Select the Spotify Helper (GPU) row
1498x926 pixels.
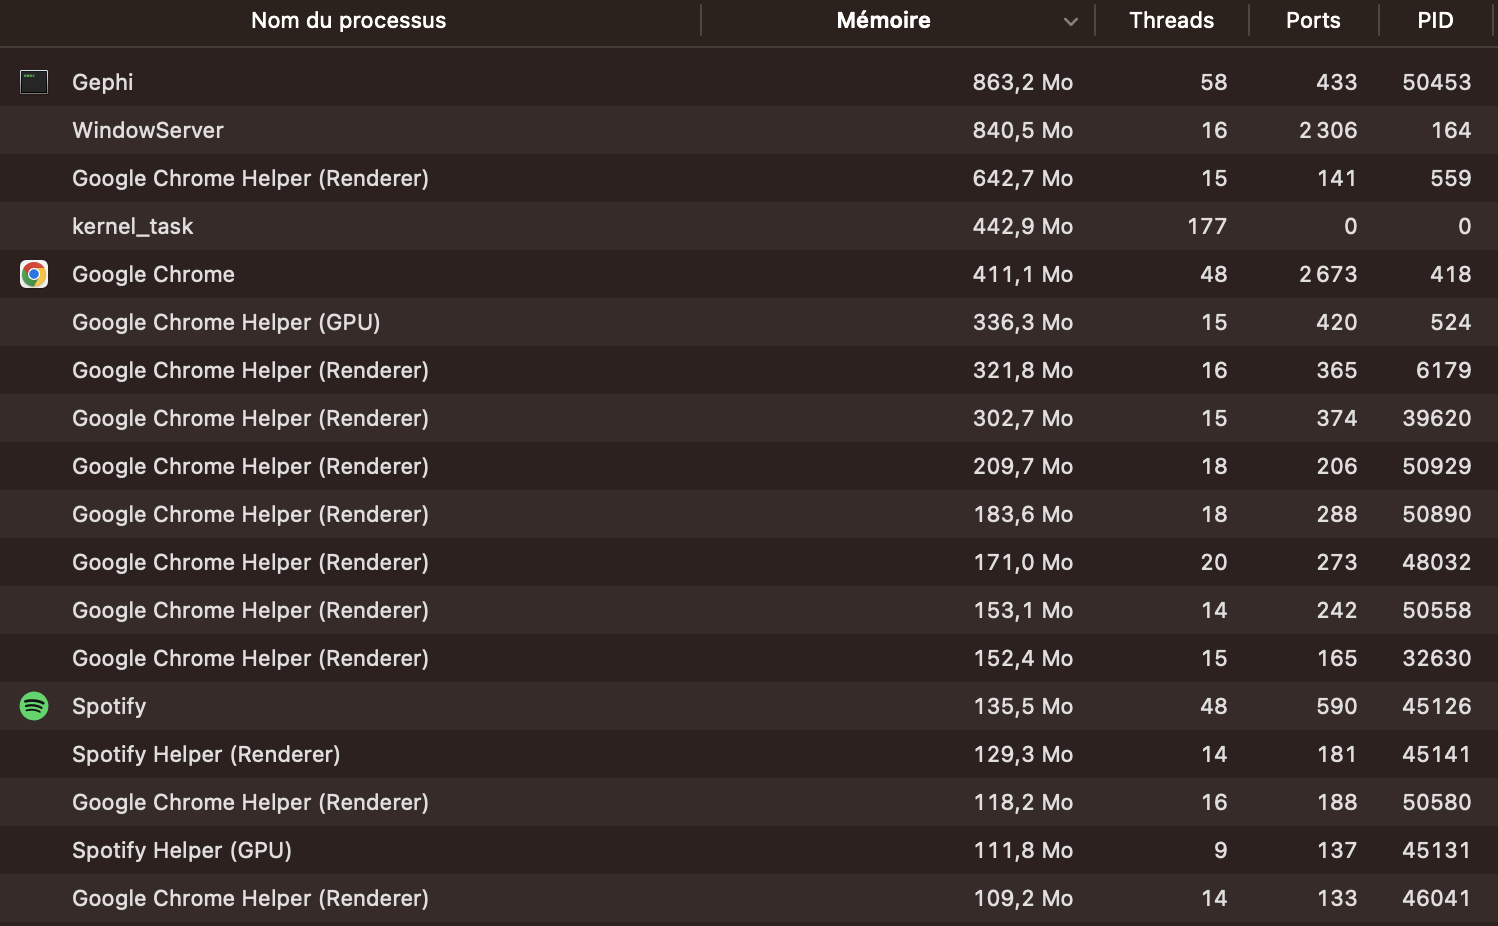point(182,850)
